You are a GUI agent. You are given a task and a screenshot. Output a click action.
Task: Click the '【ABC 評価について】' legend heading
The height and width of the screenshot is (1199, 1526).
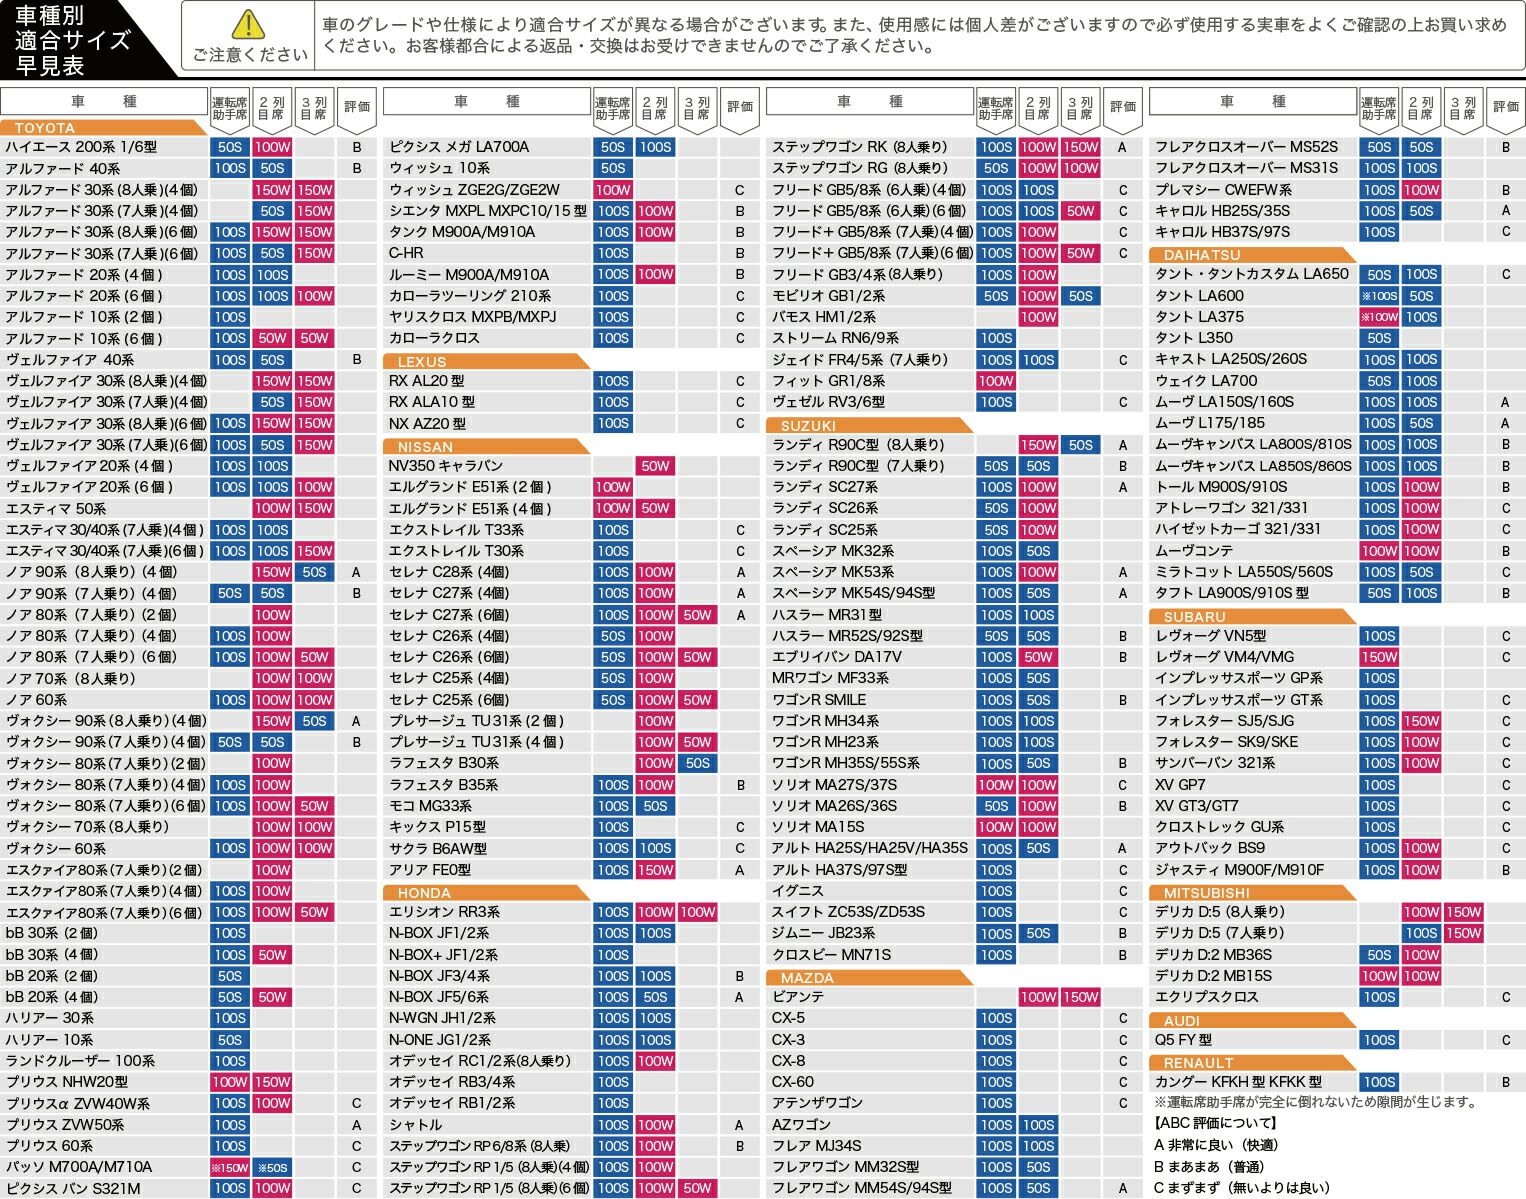[x=1215, y=1123]
